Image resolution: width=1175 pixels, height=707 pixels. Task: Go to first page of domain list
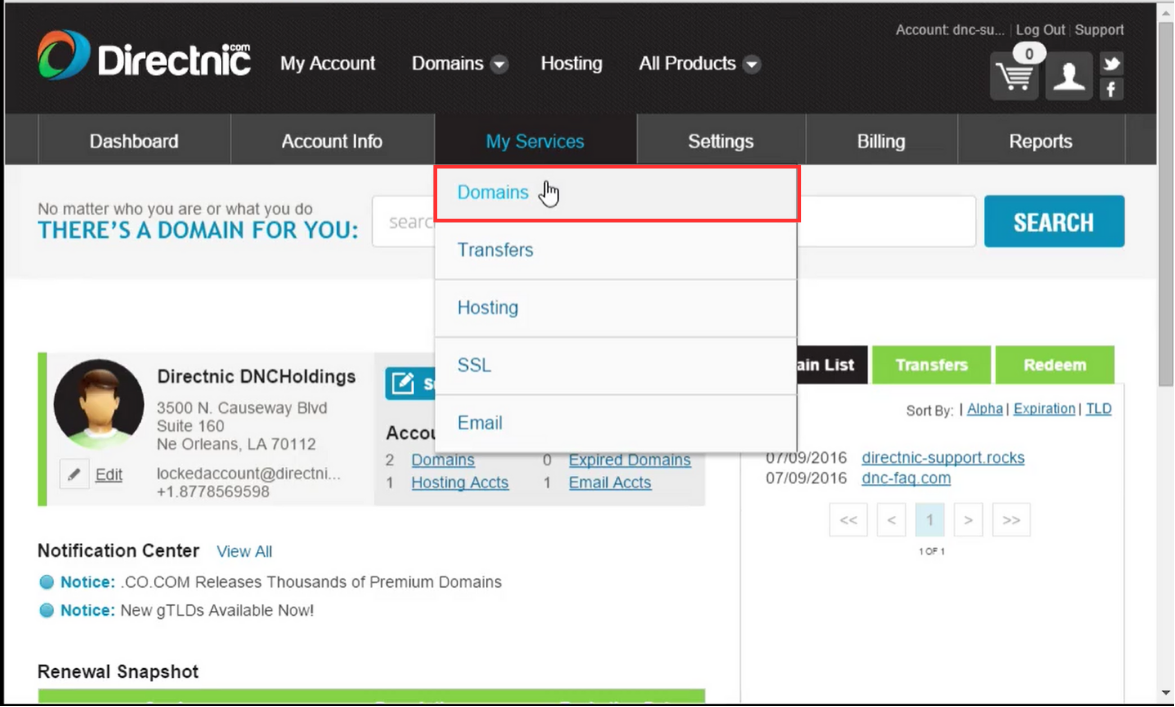click(x=848, y=520)
